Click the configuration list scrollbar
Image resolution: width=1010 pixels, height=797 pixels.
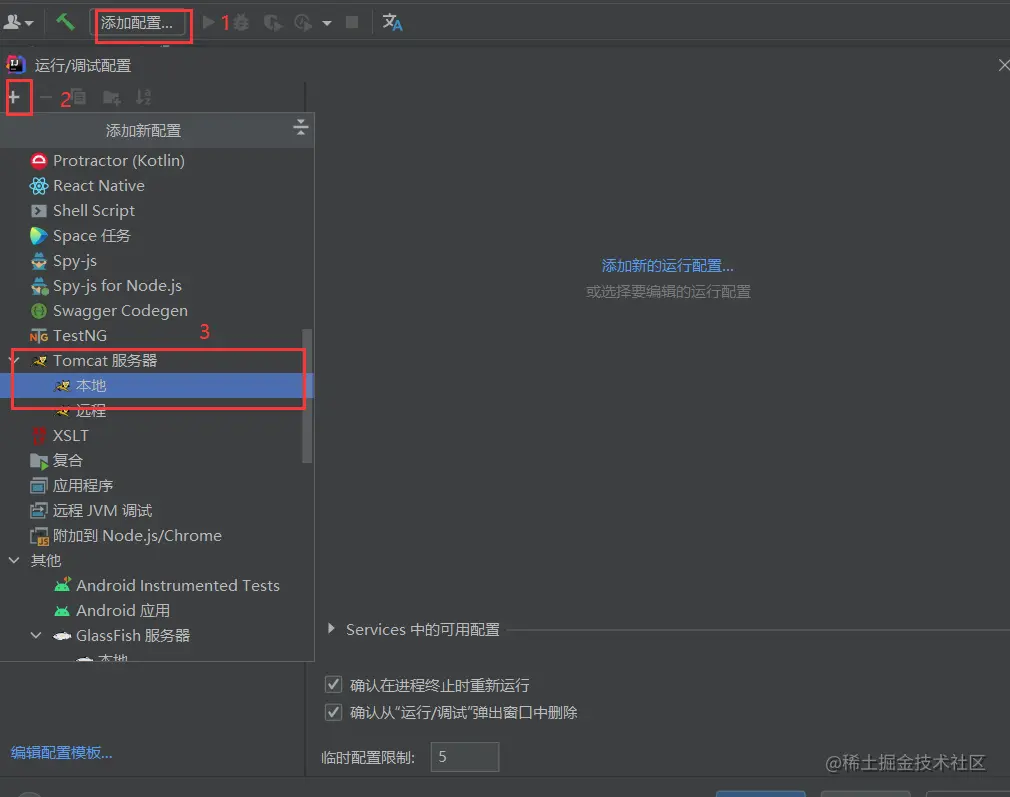pyautogui.click(x=307, y=396)
